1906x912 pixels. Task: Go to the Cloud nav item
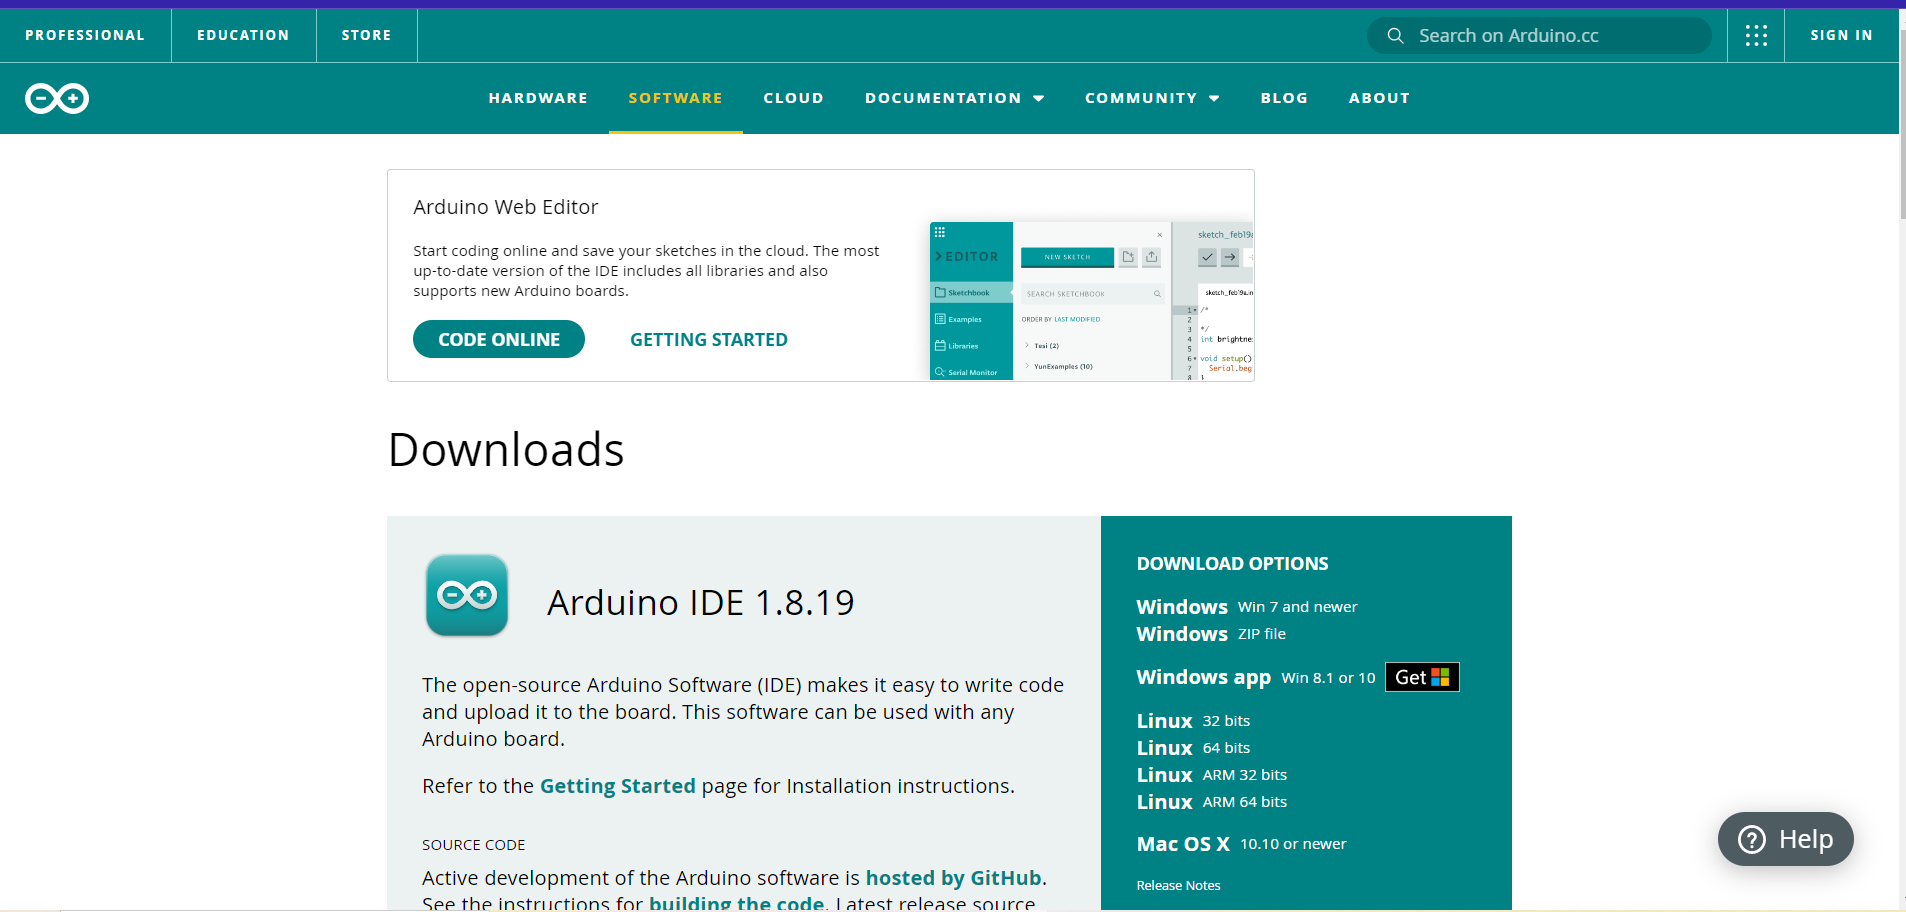(793, 98)
